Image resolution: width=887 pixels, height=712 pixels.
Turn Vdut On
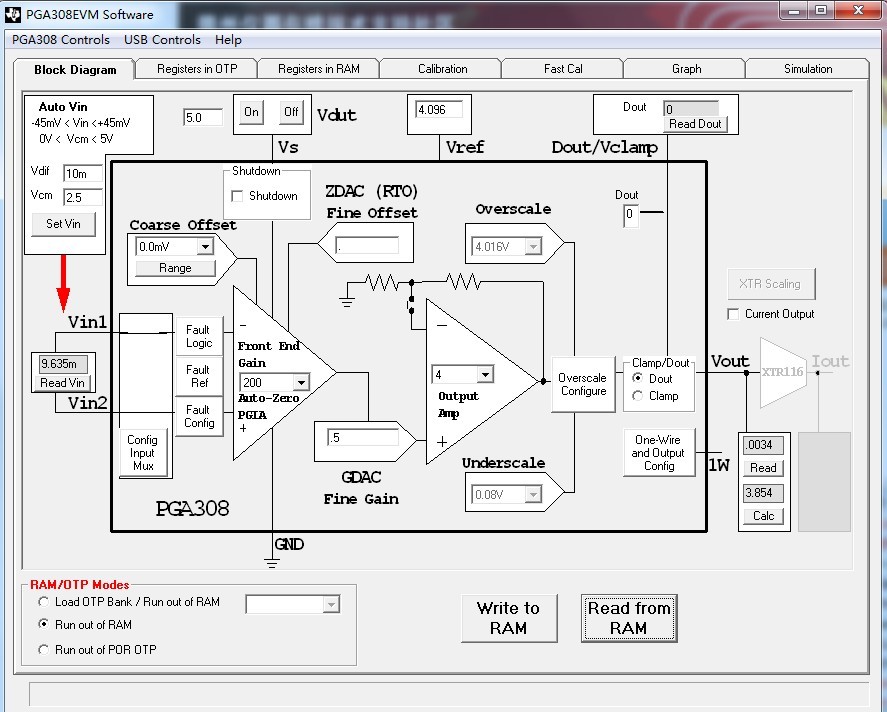tap(251, 112)
